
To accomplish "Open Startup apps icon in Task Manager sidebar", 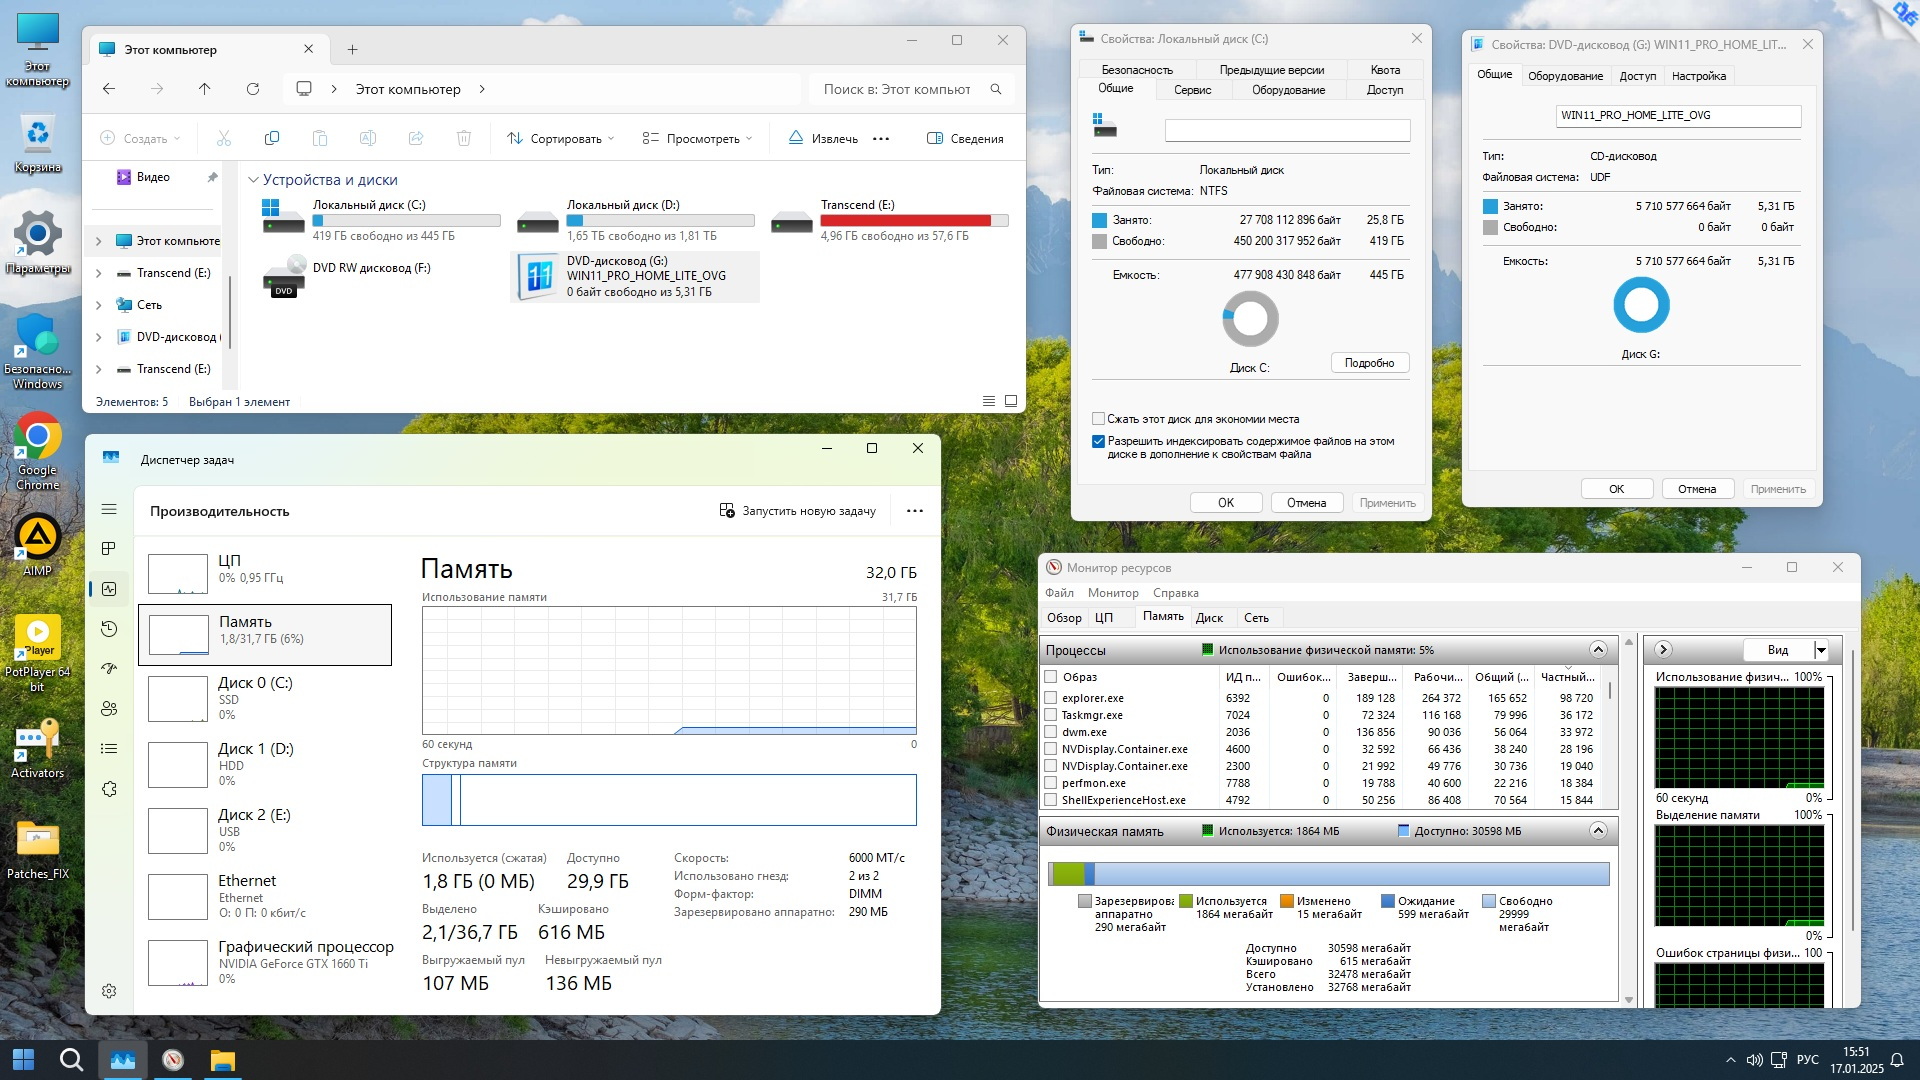I will [x=109, y=669].
